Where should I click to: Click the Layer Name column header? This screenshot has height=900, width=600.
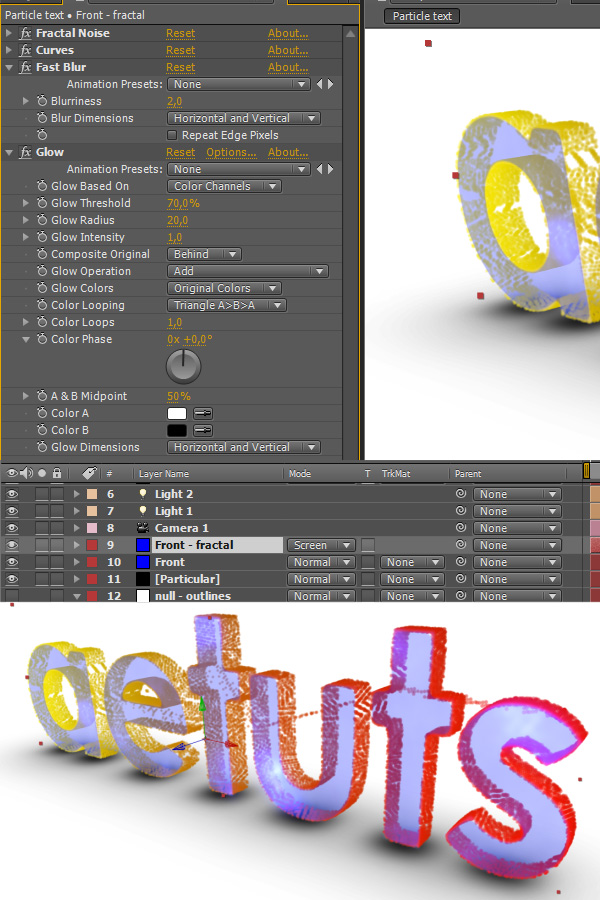[164, 474]
